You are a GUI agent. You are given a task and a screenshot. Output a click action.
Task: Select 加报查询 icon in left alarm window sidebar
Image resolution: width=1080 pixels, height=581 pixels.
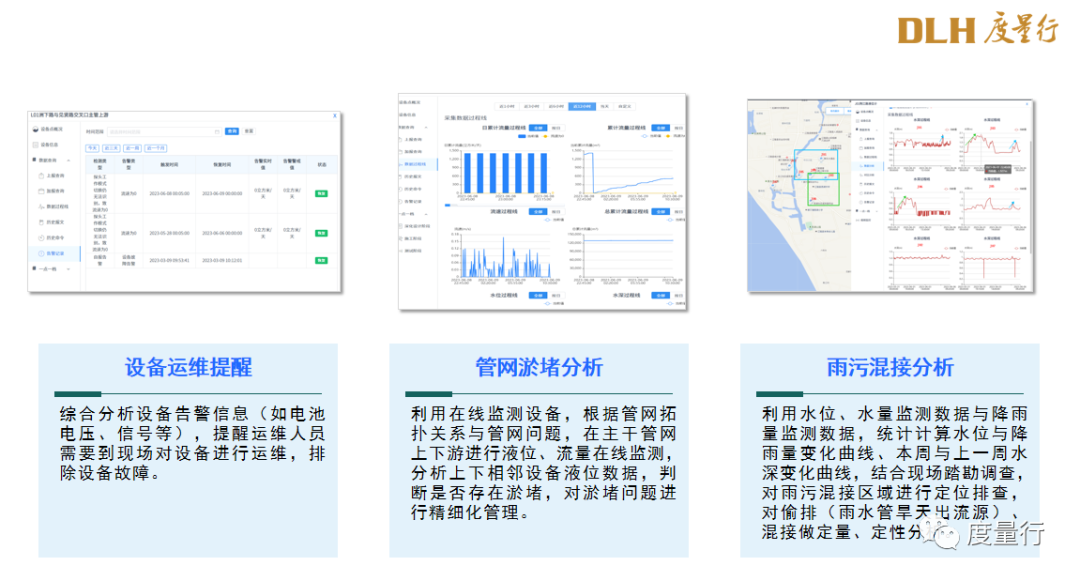click(41, 191)
